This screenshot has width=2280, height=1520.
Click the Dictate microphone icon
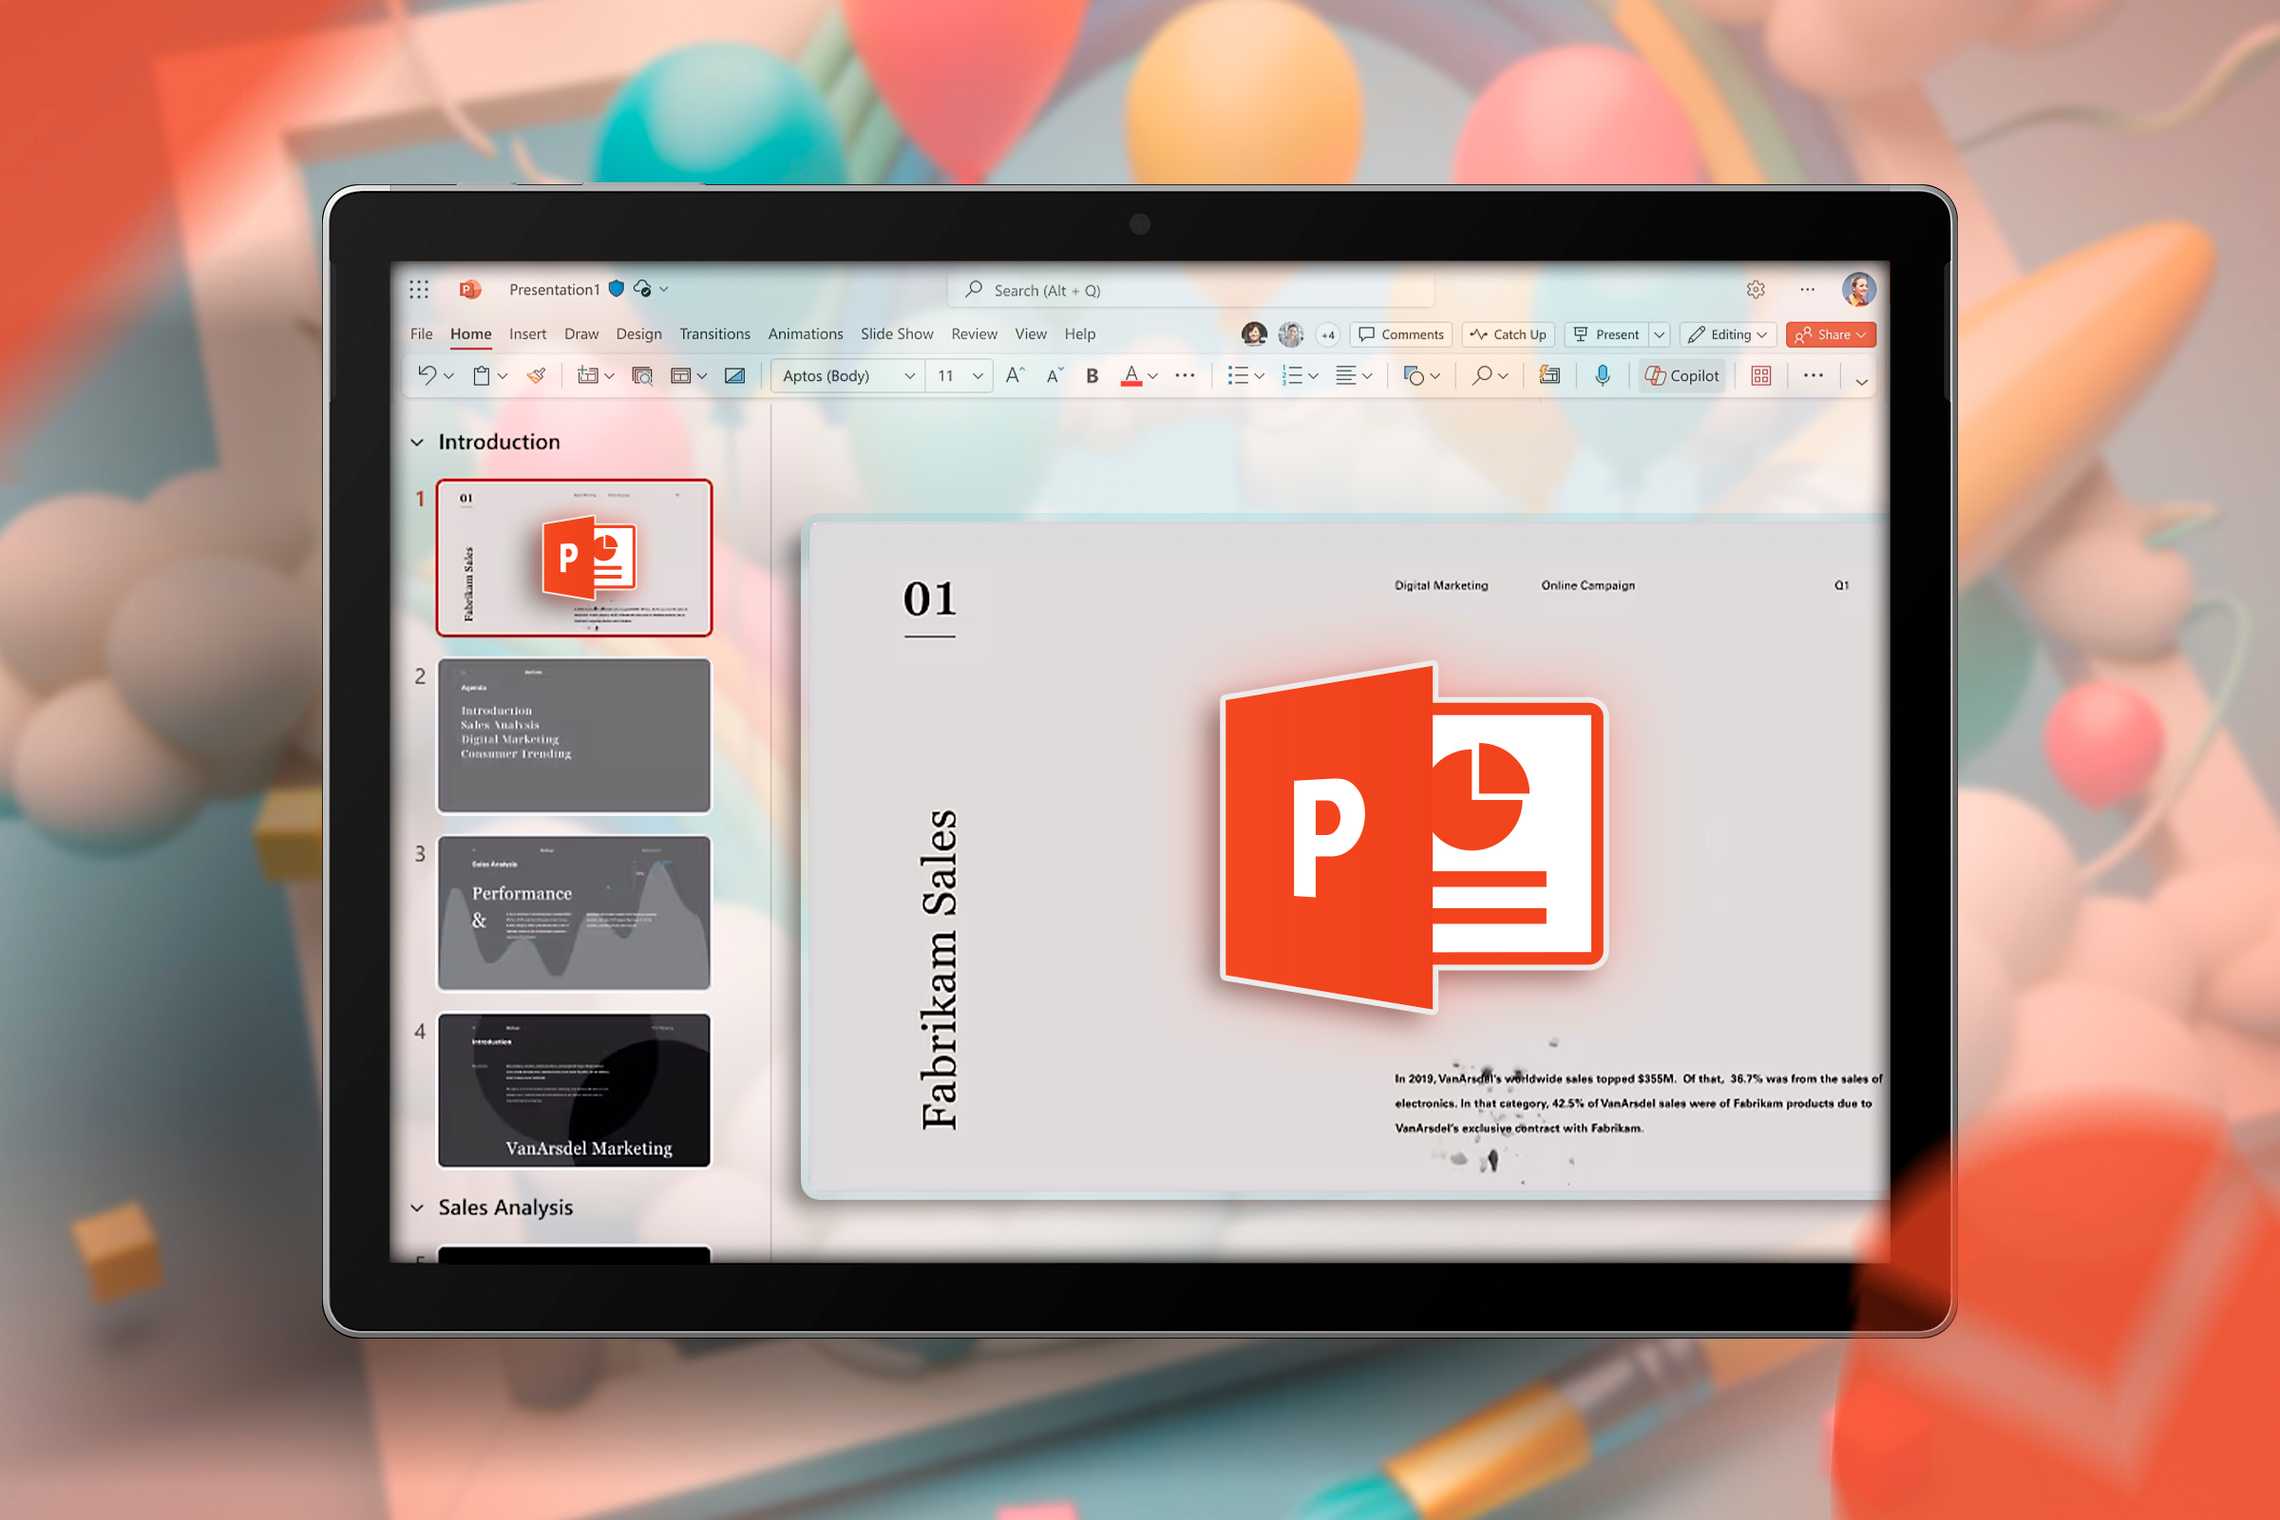[1602, 376]
